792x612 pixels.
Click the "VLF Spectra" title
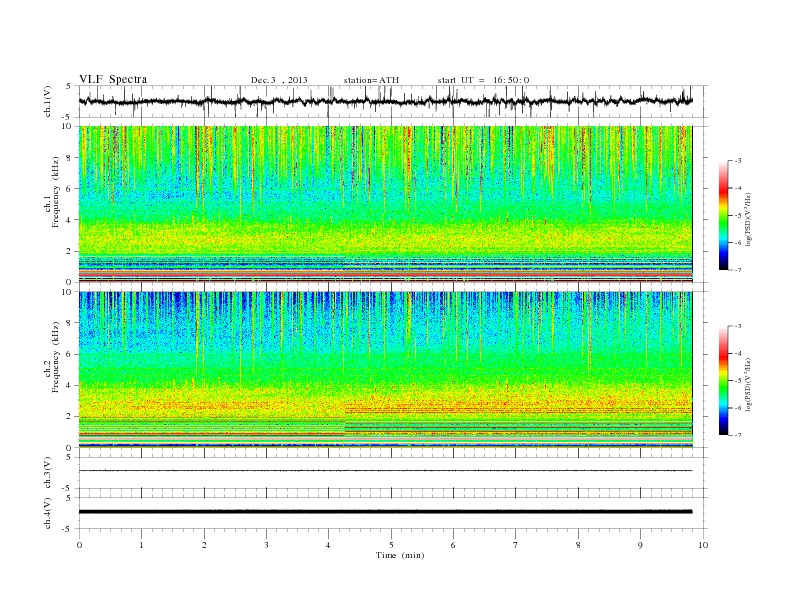tap(113, 79)
